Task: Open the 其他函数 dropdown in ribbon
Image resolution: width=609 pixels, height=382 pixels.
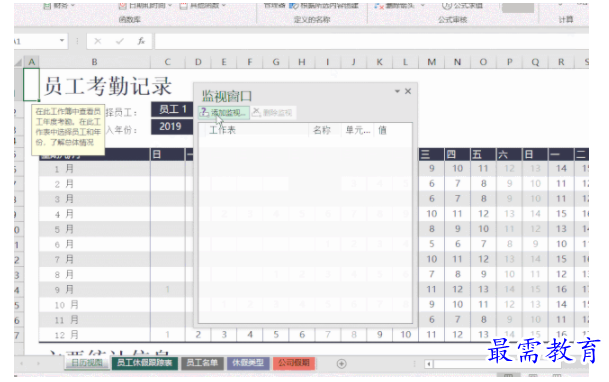Action: [x=202, y=6]
